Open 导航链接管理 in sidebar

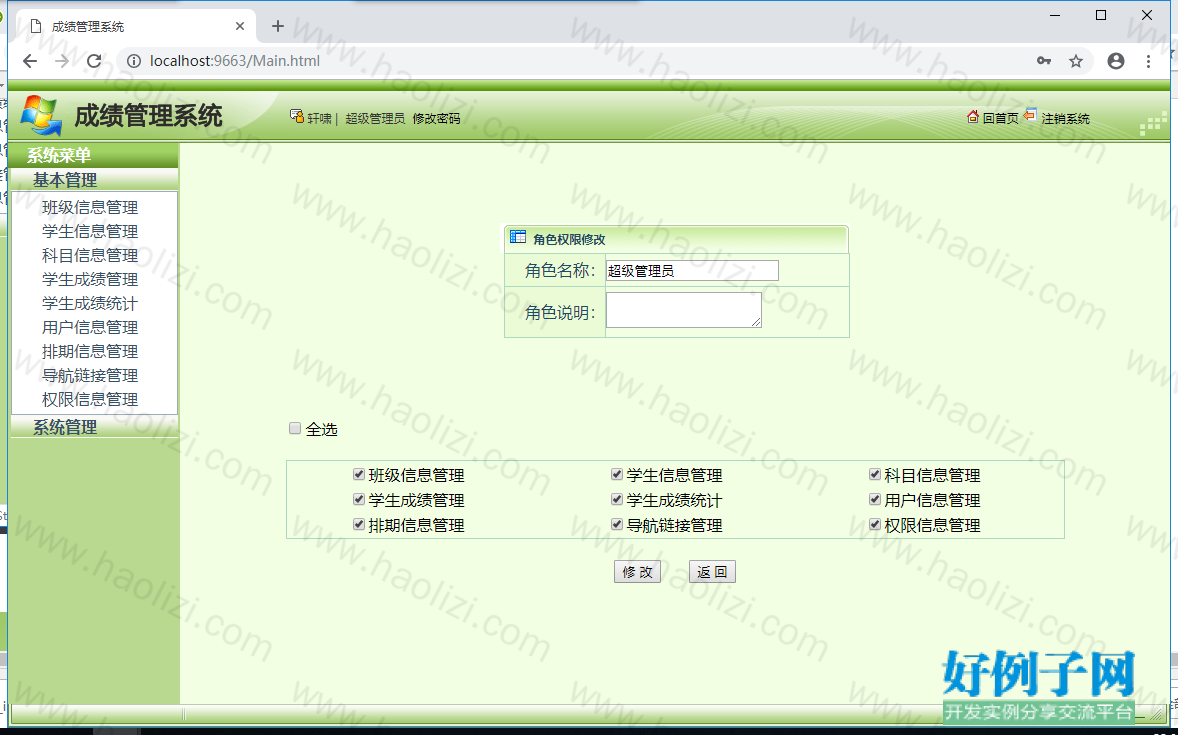pos(90,376)
